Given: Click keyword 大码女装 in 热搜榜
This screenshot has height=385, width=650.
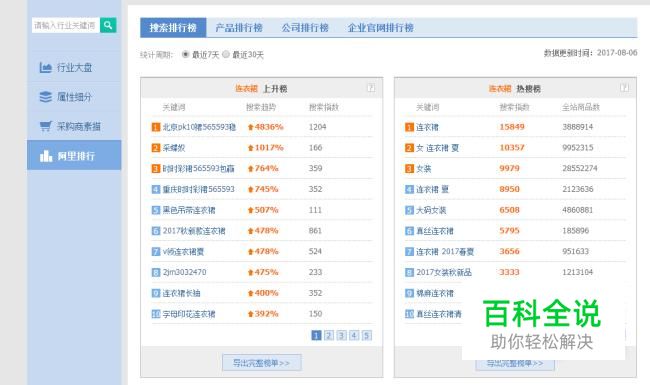Looking at the screenshot, I should click(x=431, y=210).
